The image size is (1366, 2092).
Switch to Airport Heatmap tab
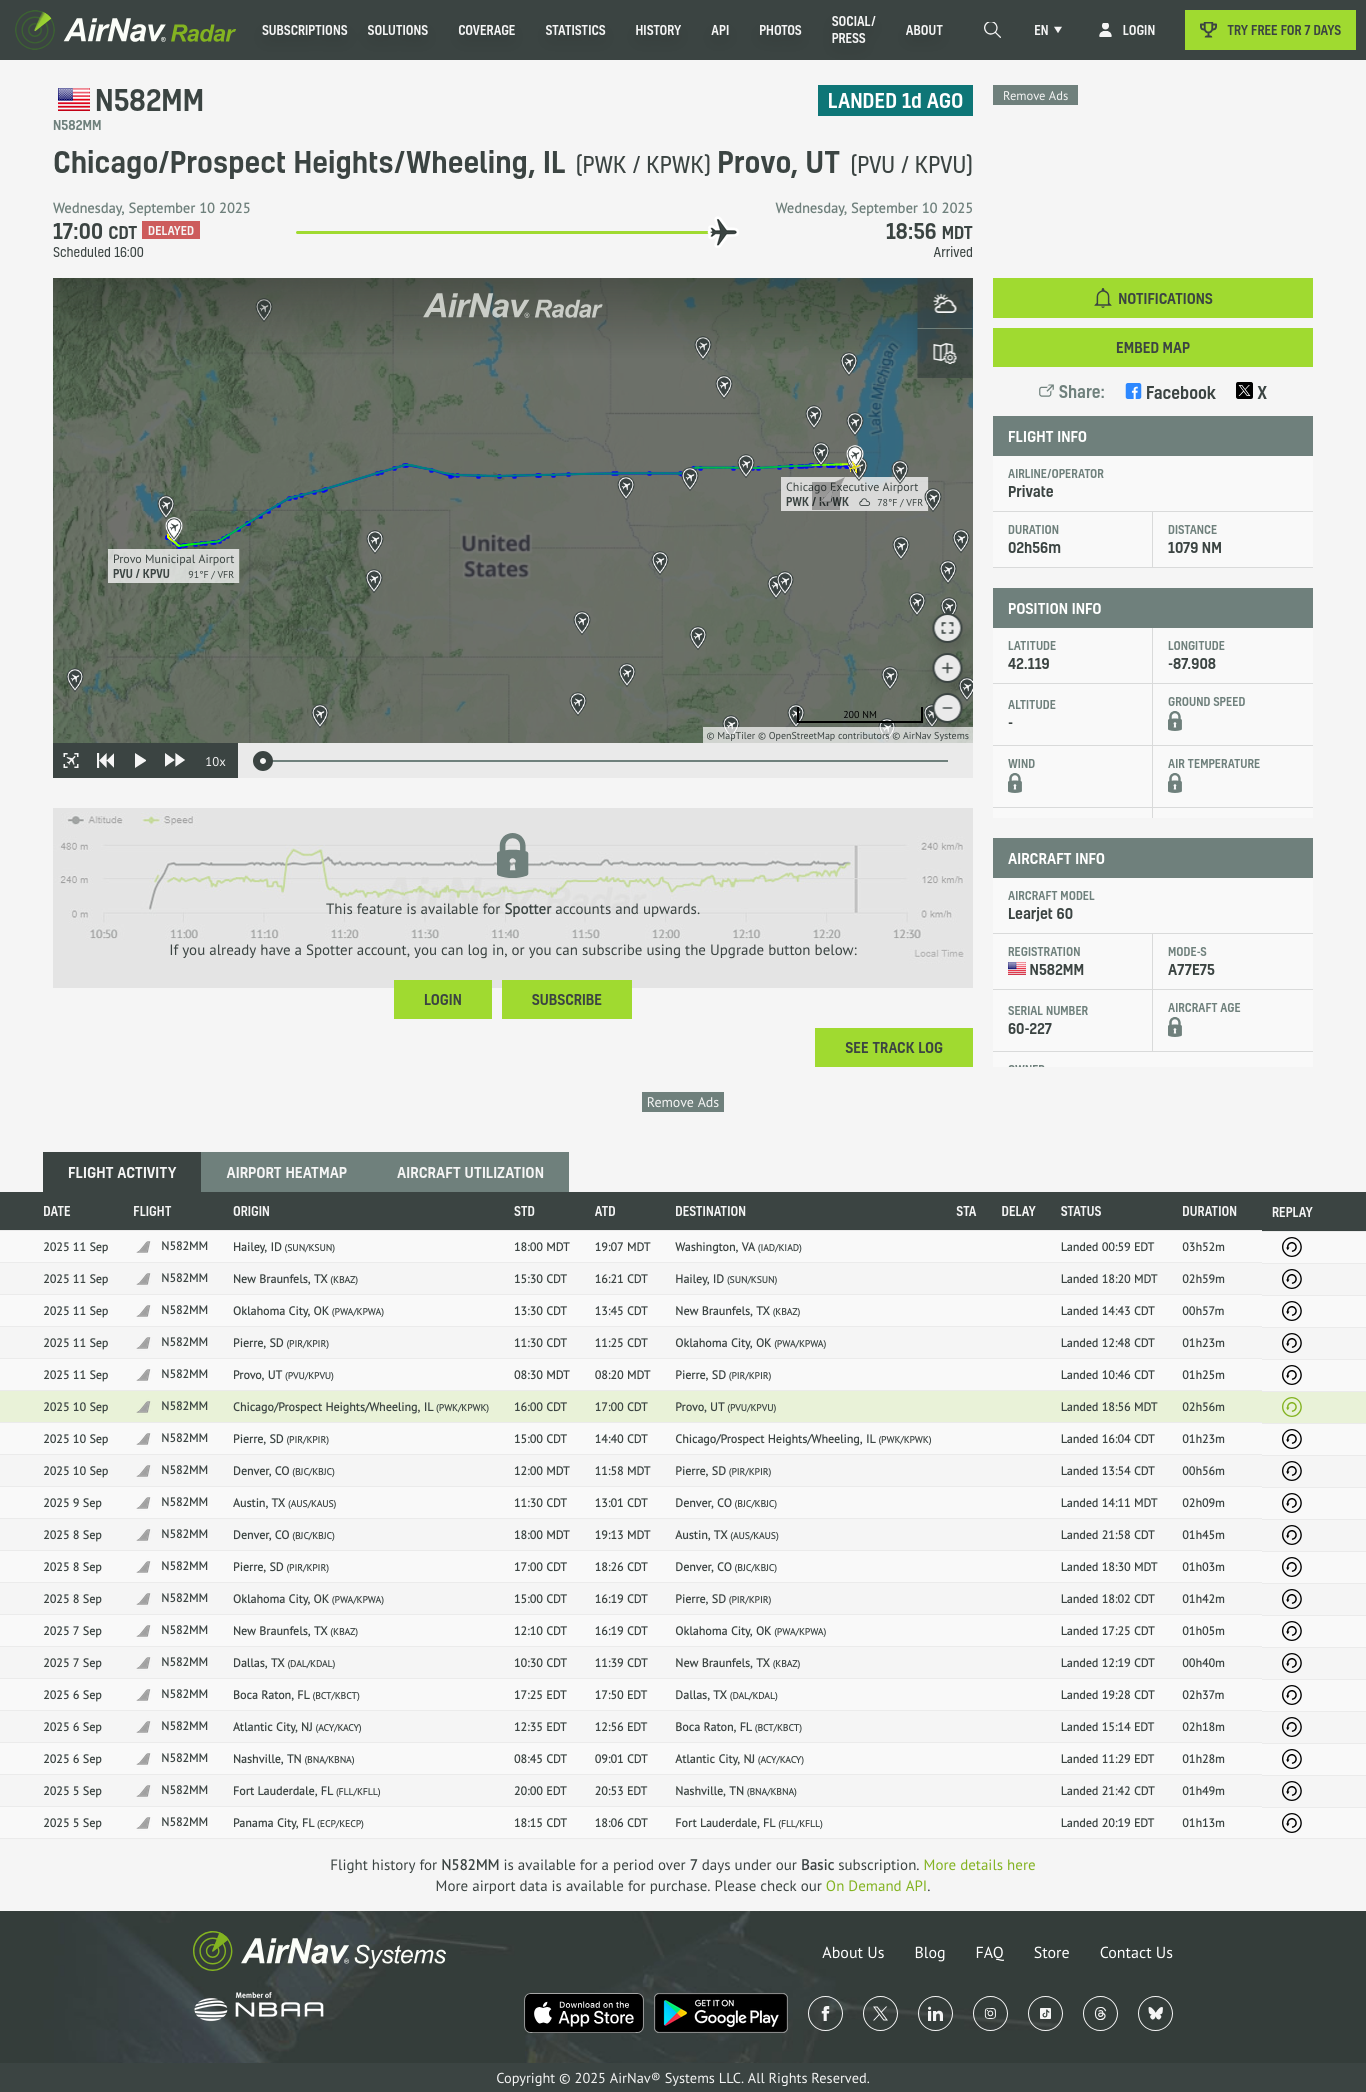pyautogui.click(x=287, y=1172)
